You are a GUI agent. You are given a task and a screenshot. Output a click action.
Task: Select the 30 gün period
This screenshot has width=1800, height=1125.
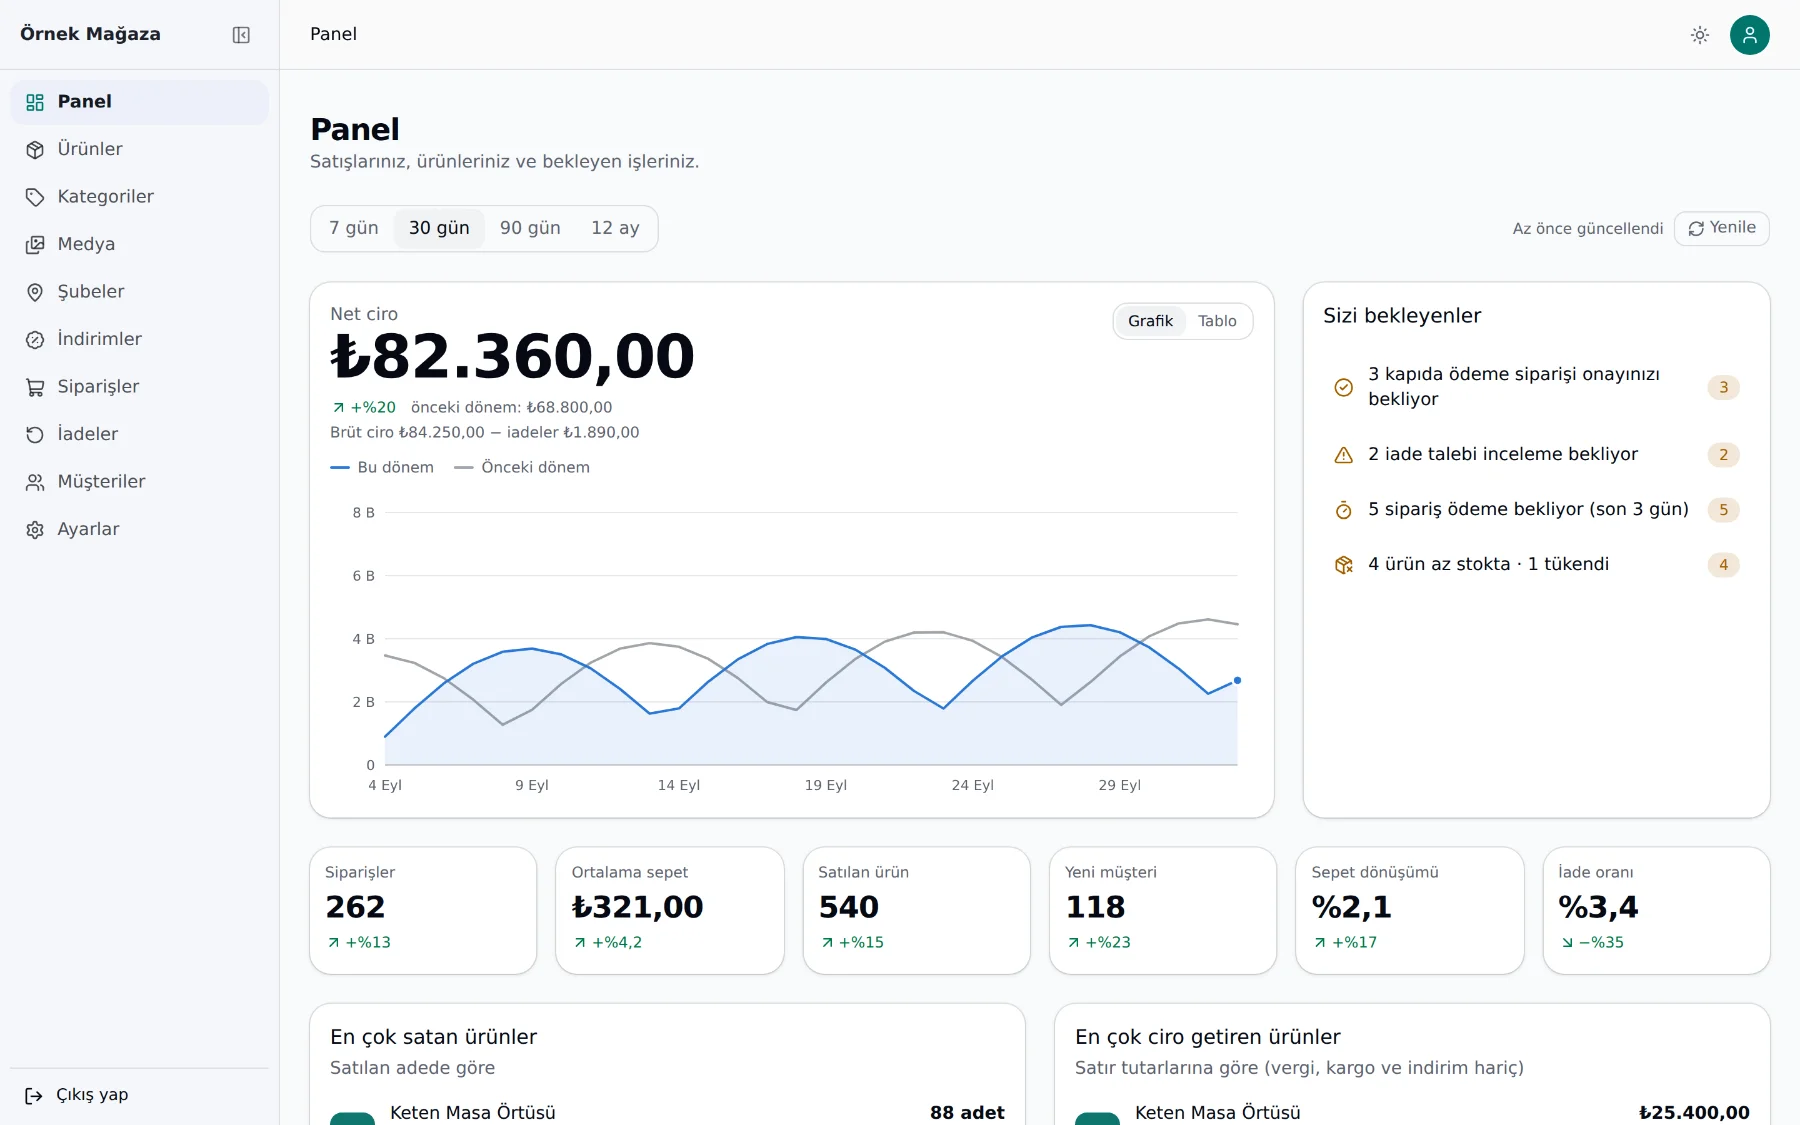tap(439, 228)
